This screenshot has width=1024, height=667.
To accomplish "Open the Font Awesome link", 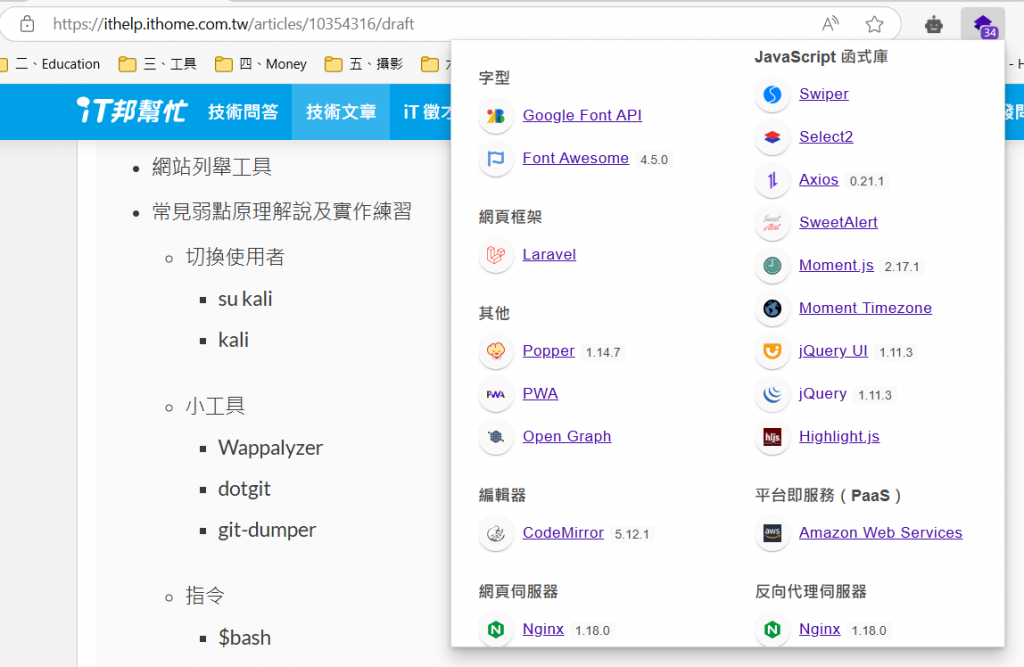I will (575, 158).
